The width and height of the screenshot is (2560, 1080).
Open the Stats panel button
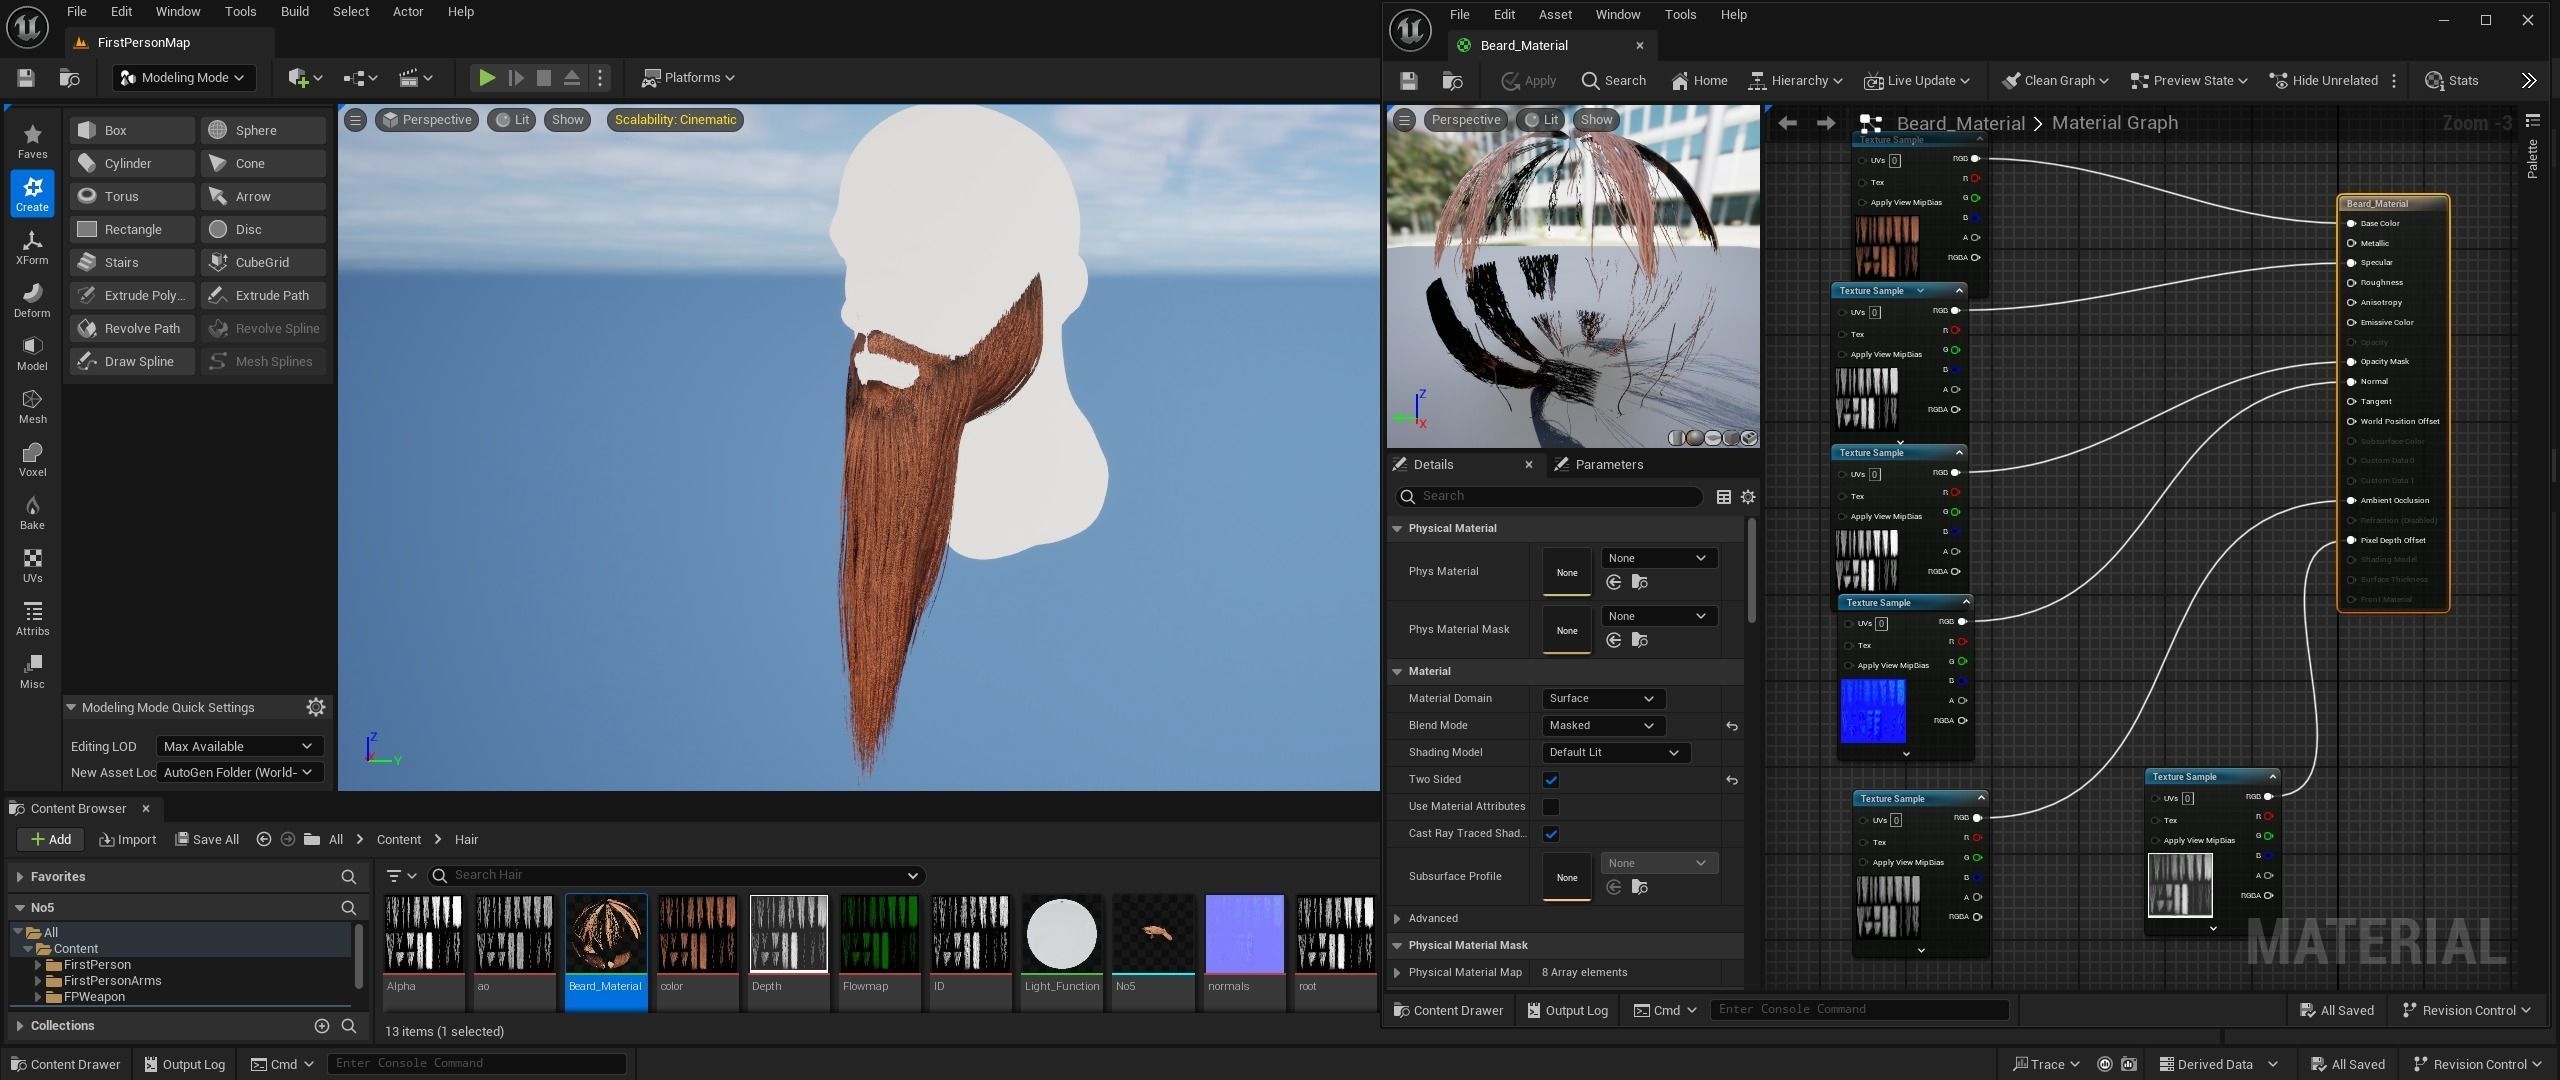(2452, 80)
